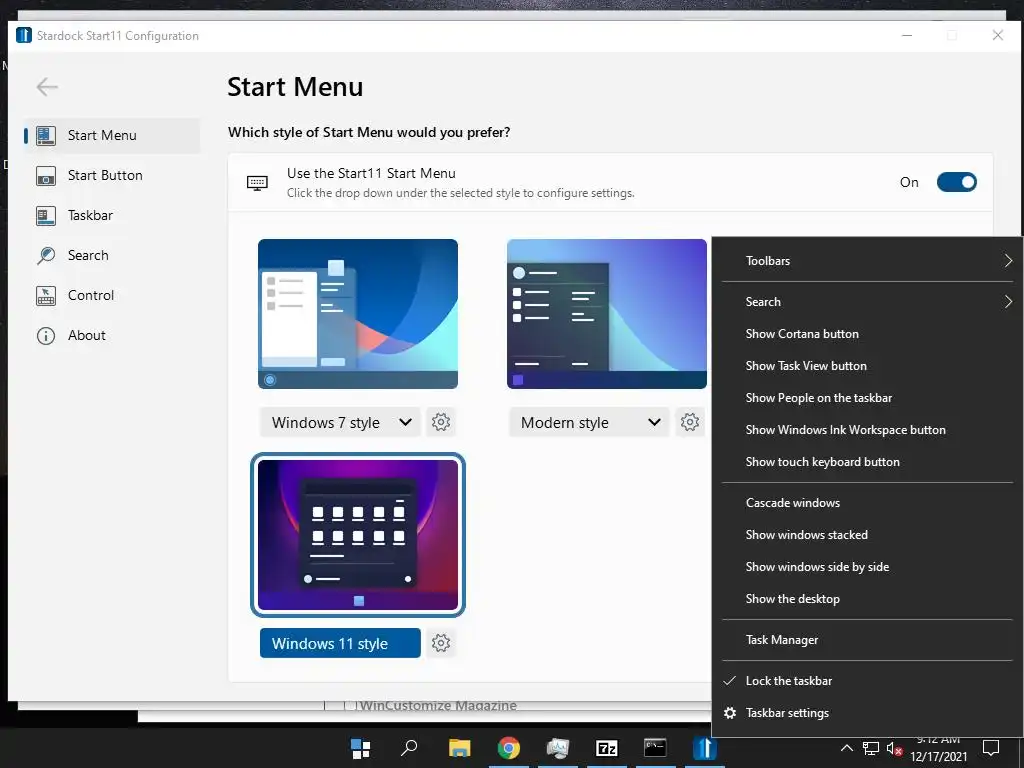Open 7-Zip from the taskbar
1024x768 pixels.
607,748
